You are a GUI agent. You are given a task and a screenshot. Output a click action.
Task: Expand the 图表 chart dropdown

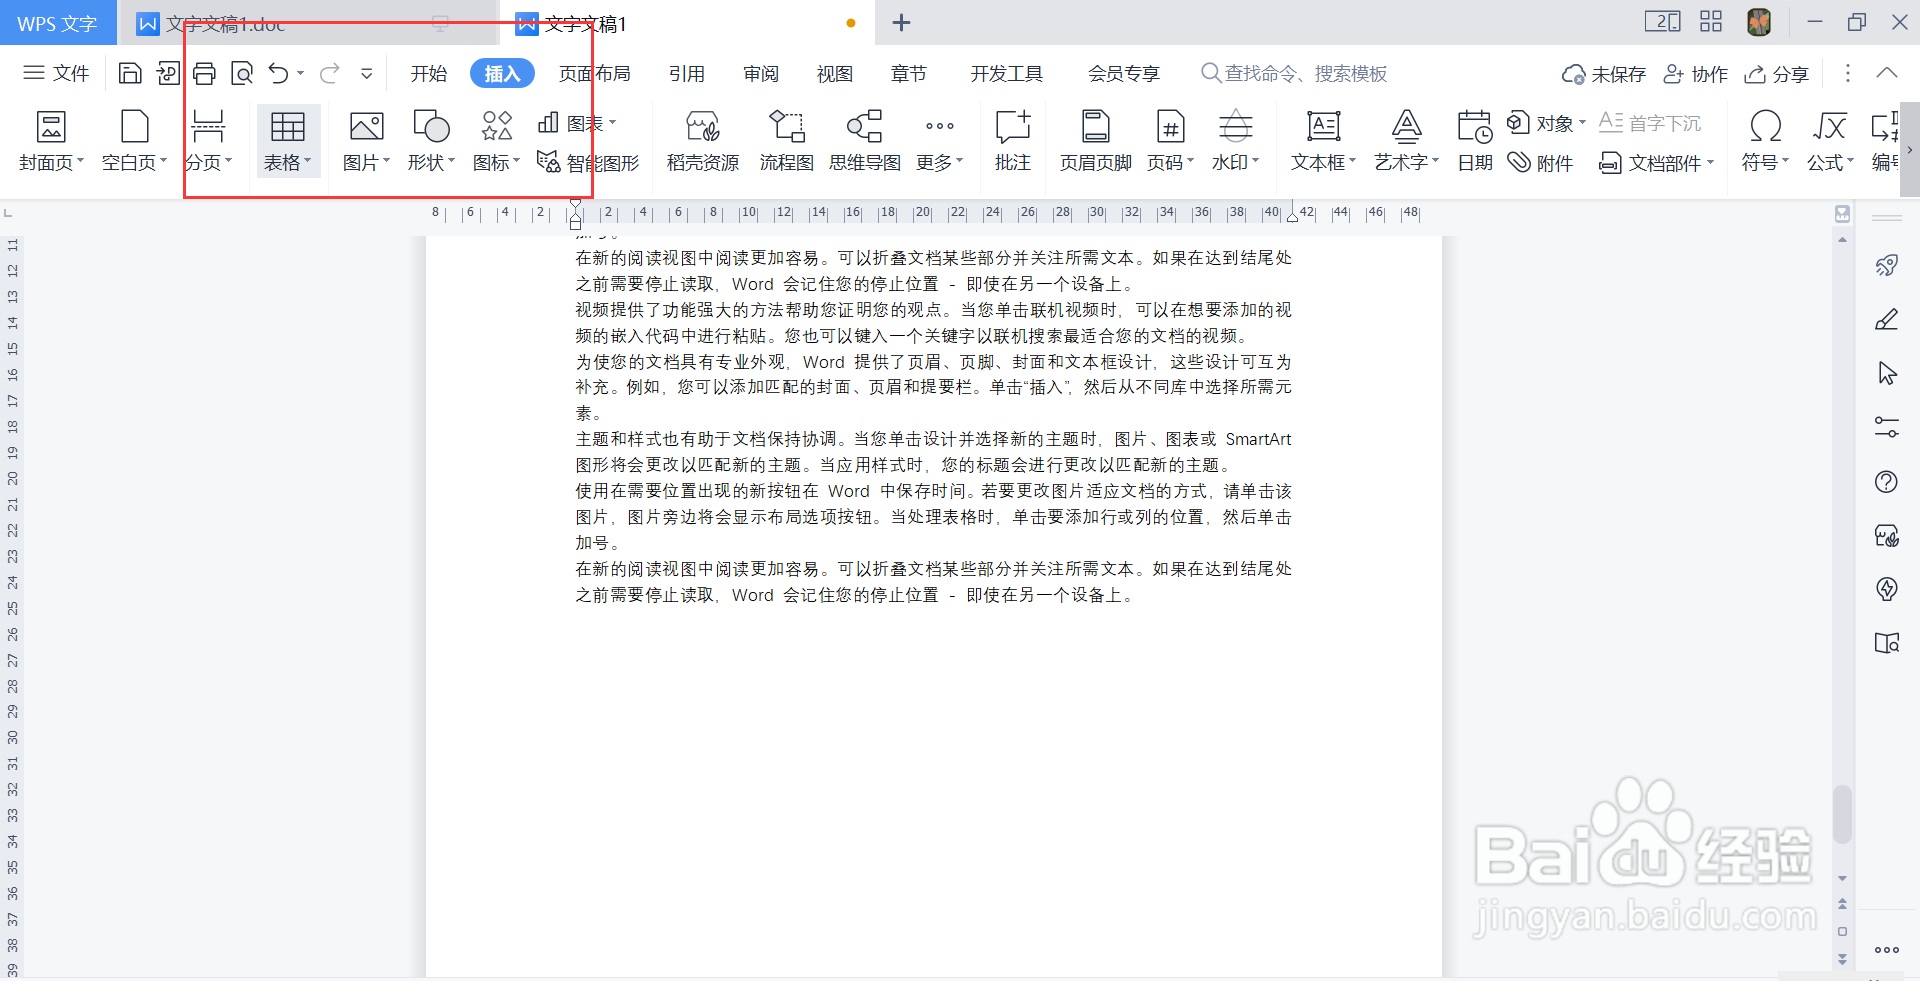[x=614, y=122]
